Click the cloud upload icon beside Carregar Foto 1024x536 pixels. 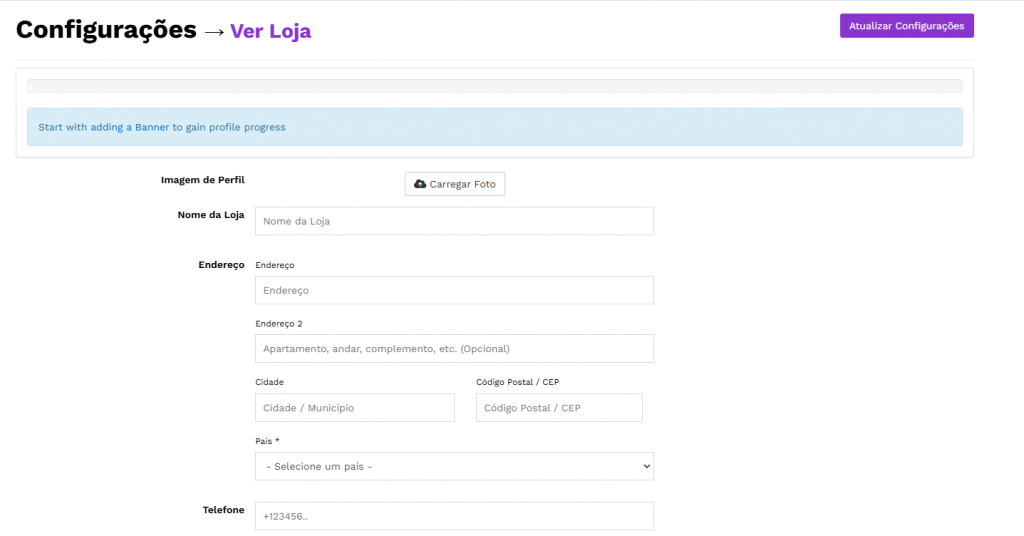[420, 184]
